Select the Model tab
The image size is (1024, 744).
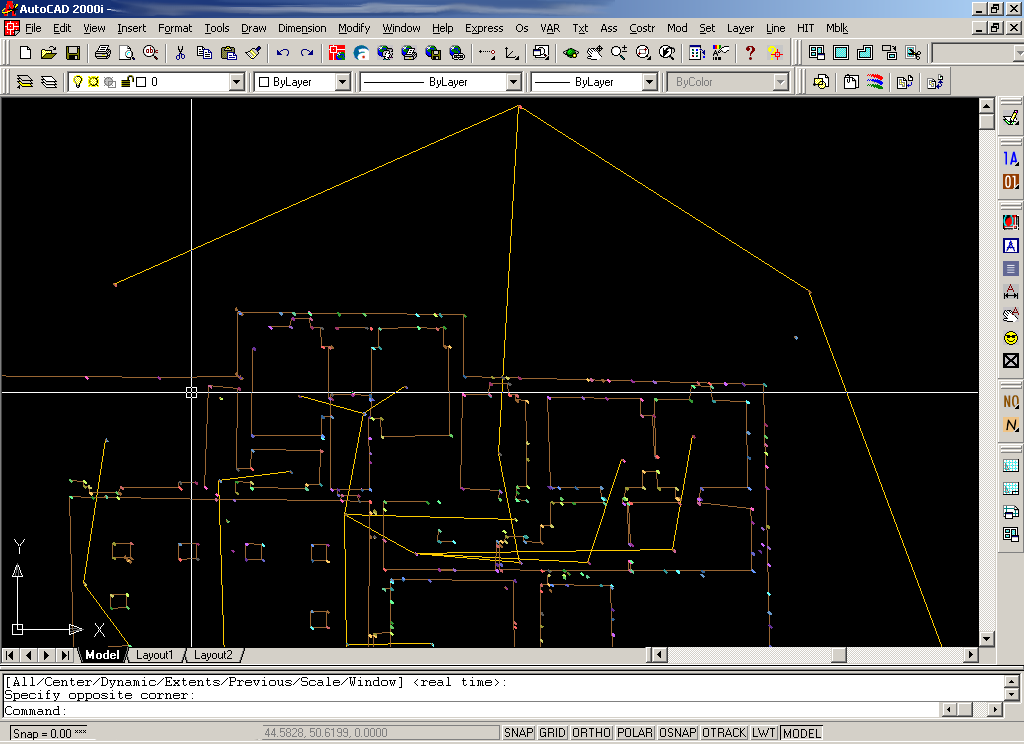click(x=102, y=655)
